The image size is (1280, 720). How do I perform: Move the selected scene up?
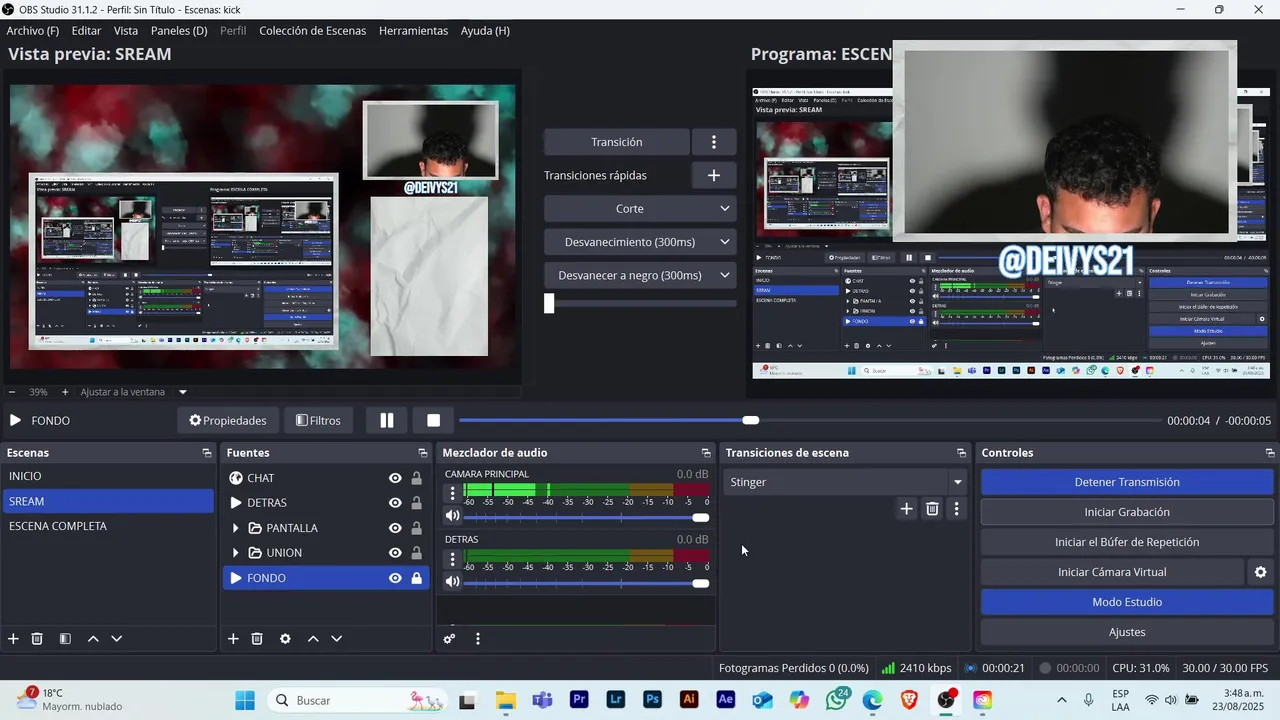pos(93,639)
